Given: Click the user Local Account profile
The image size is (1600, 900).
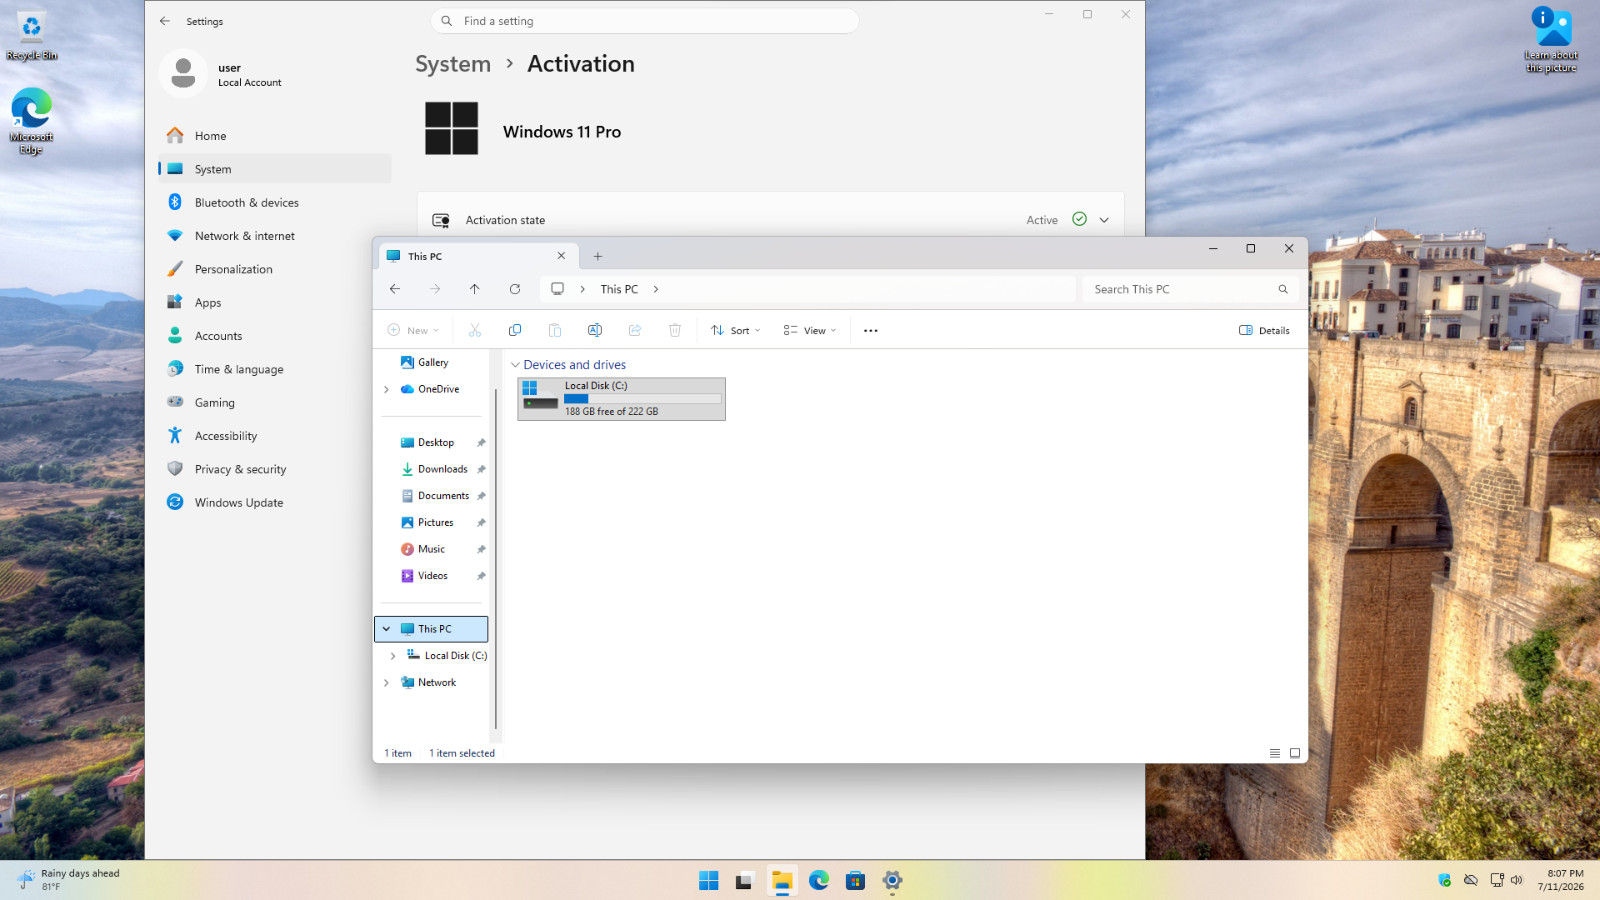Looking at the screenshot, I should 222,74.
